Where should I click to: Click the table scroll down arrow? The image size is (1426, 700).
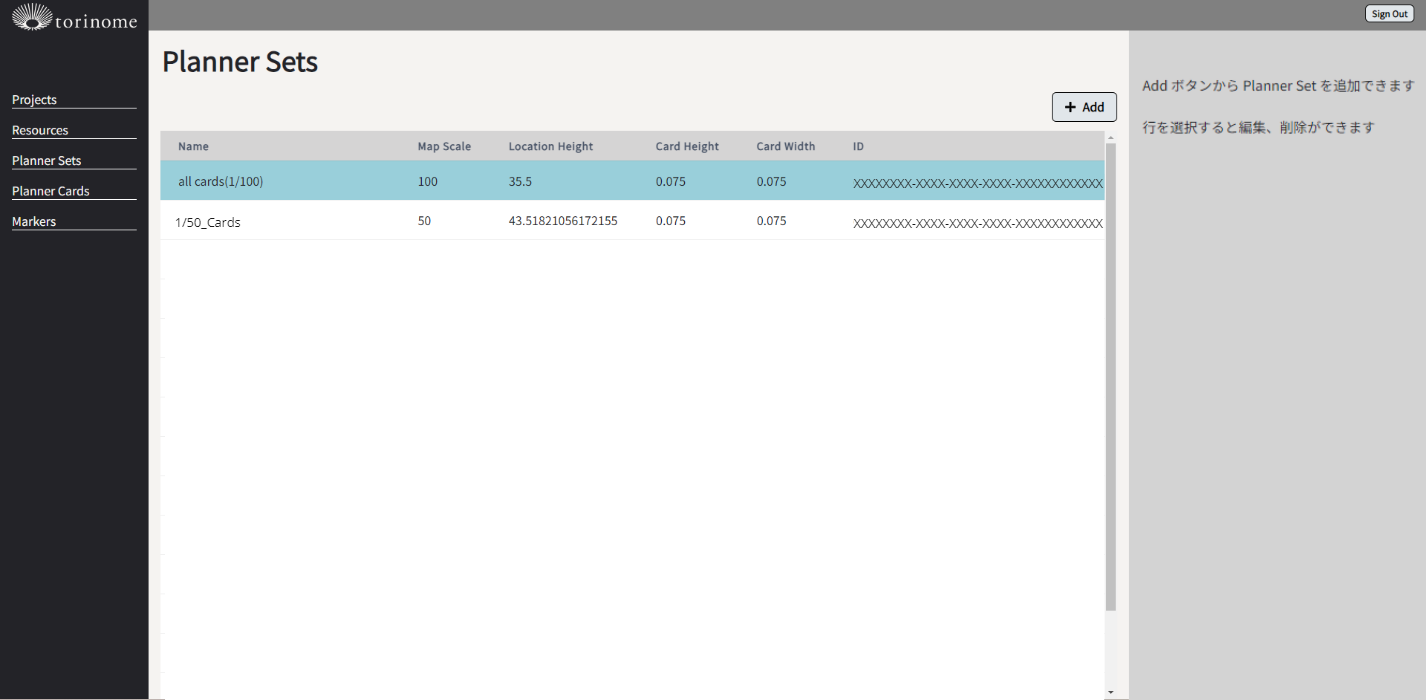pyautogui.click(x=1111, y=691)
